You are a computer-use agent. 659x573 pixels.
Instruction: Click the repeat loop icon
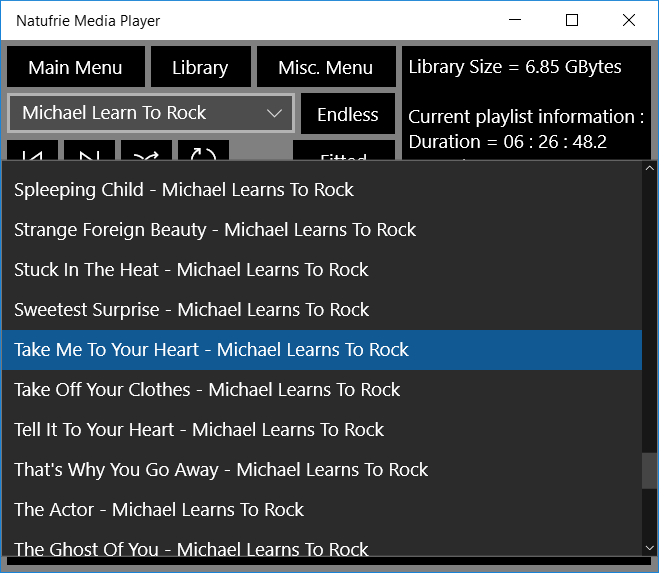point(203,152)
